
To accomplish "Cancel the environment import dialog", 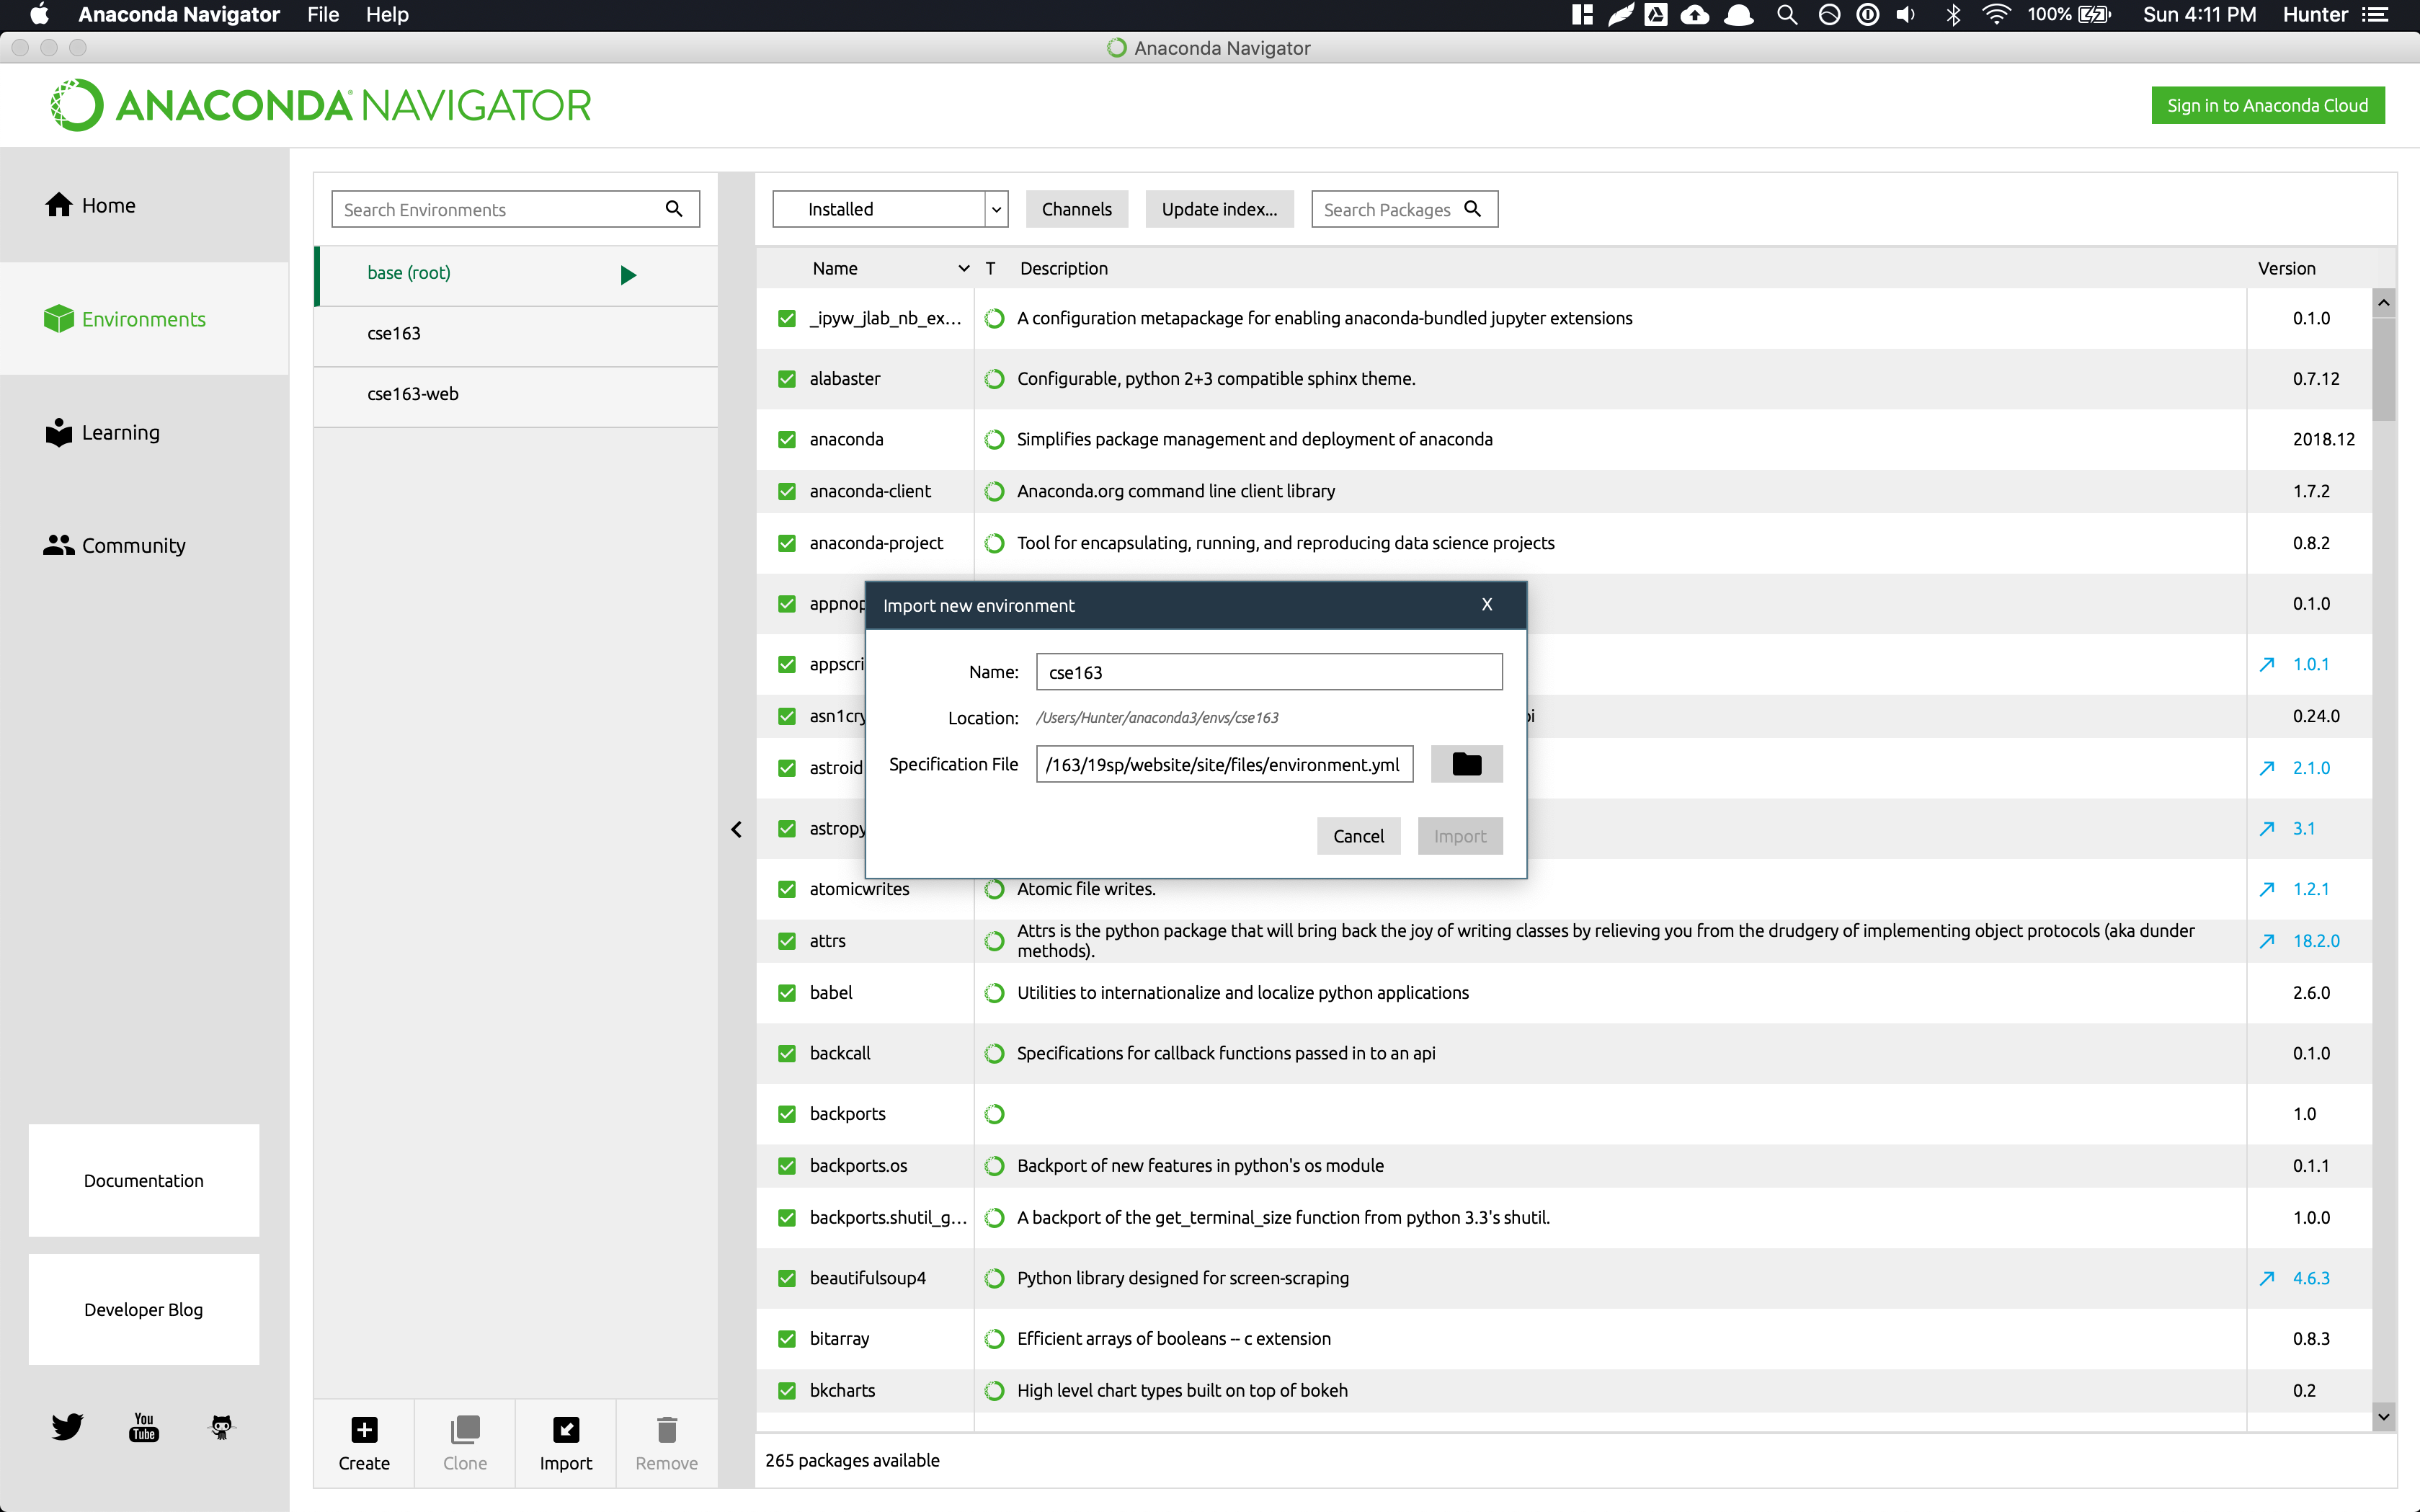I will coord(1358,835).
